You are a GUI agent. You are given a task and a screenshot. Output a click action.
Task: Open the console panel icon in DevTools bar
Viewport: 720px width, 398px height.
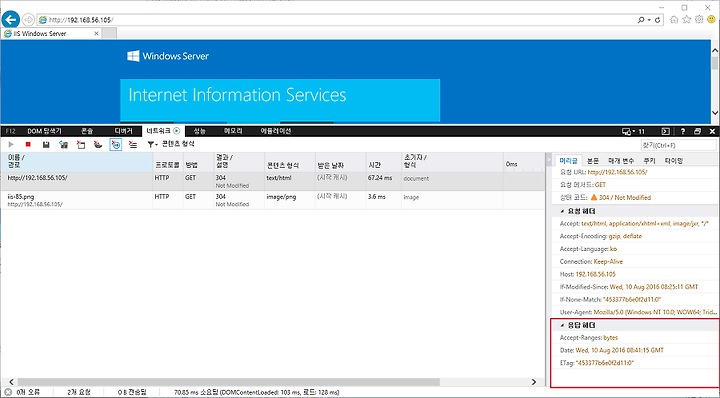pyautogui.click(x=665, y=131)
